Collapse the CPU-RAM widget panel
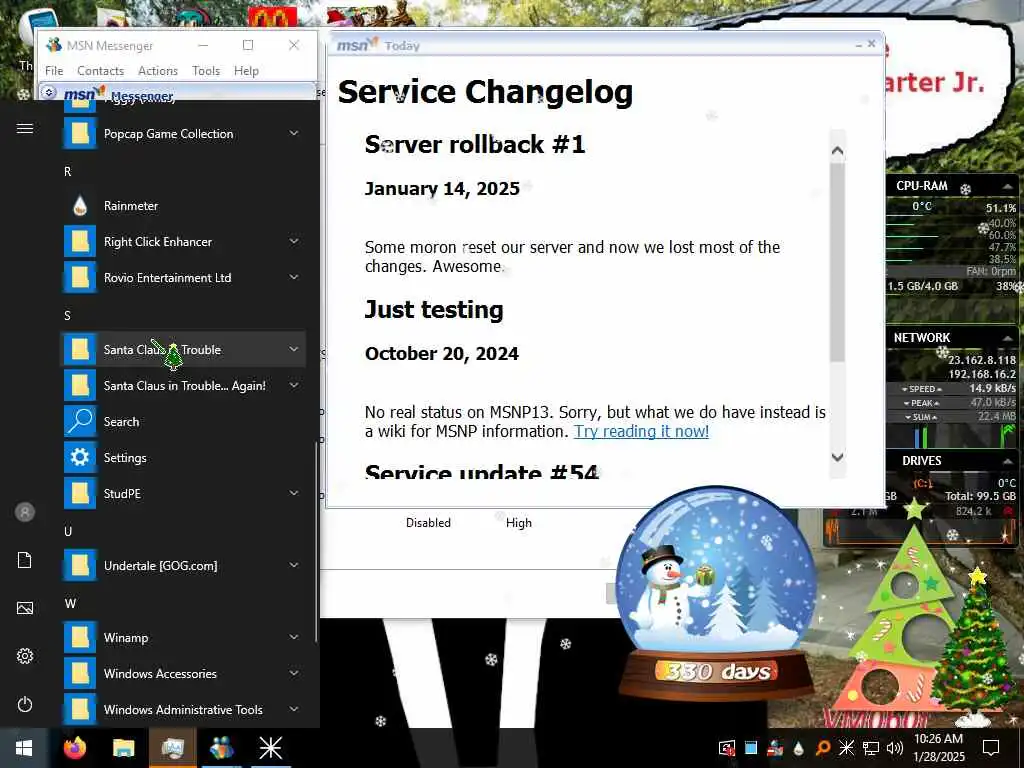This screenshot has width=1024, height=768. click(1008, 187)
